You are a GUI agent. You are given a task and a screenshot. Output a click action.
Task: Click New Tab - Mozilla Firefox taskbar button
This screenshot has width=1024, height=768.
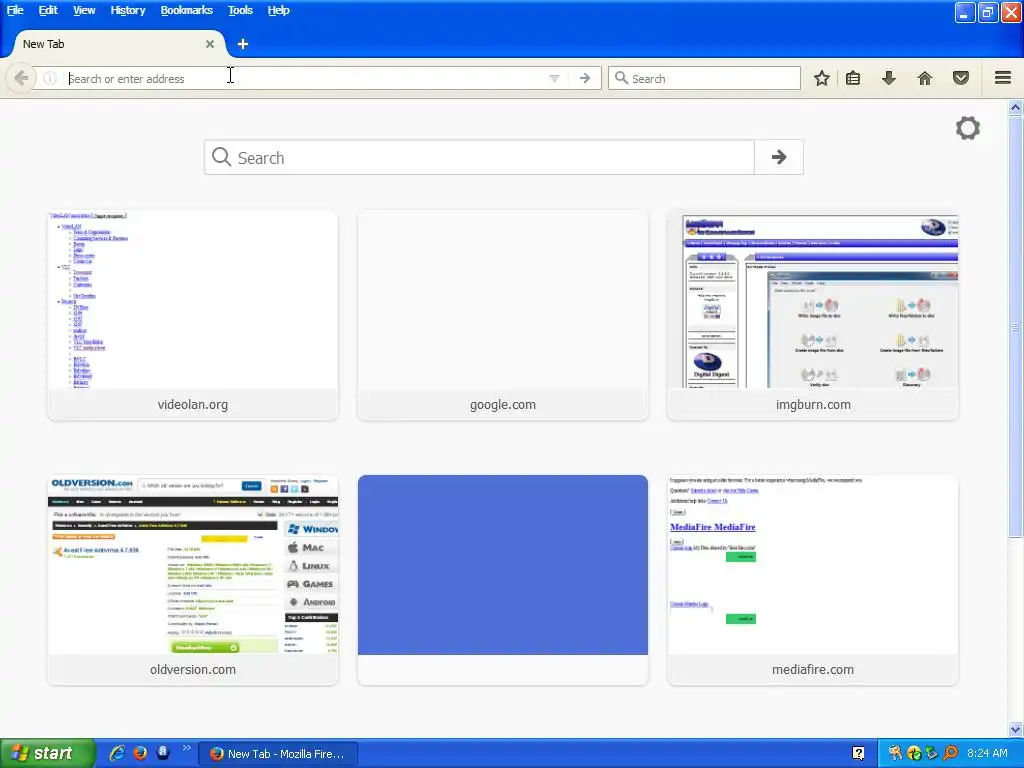tap(279, 754)
